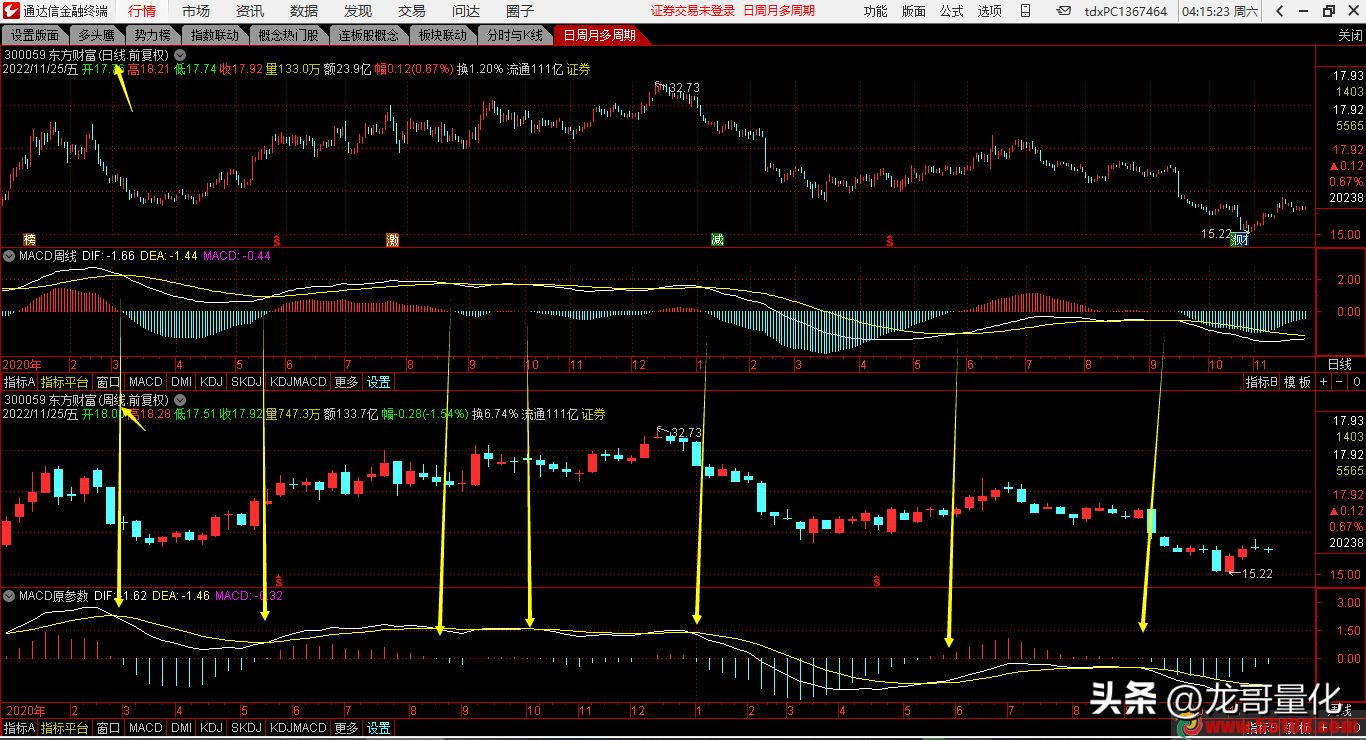Switch to the 板块联动 tab
1366x740 pixels.
(443, 35)
